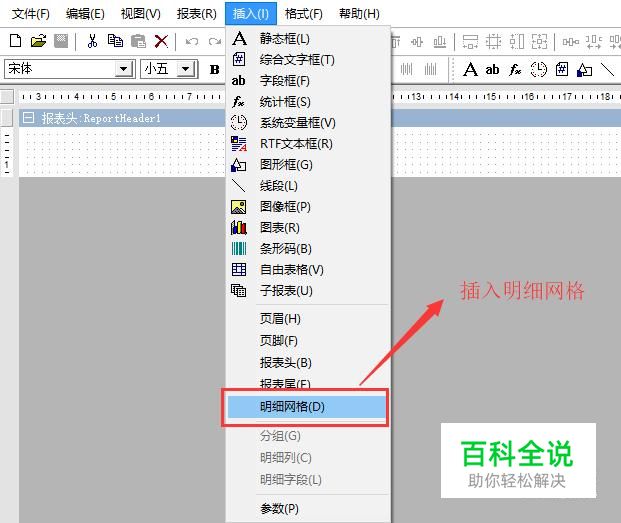
Task: Open the 宋体 font name dropdown
Action: tap(124, 69)
